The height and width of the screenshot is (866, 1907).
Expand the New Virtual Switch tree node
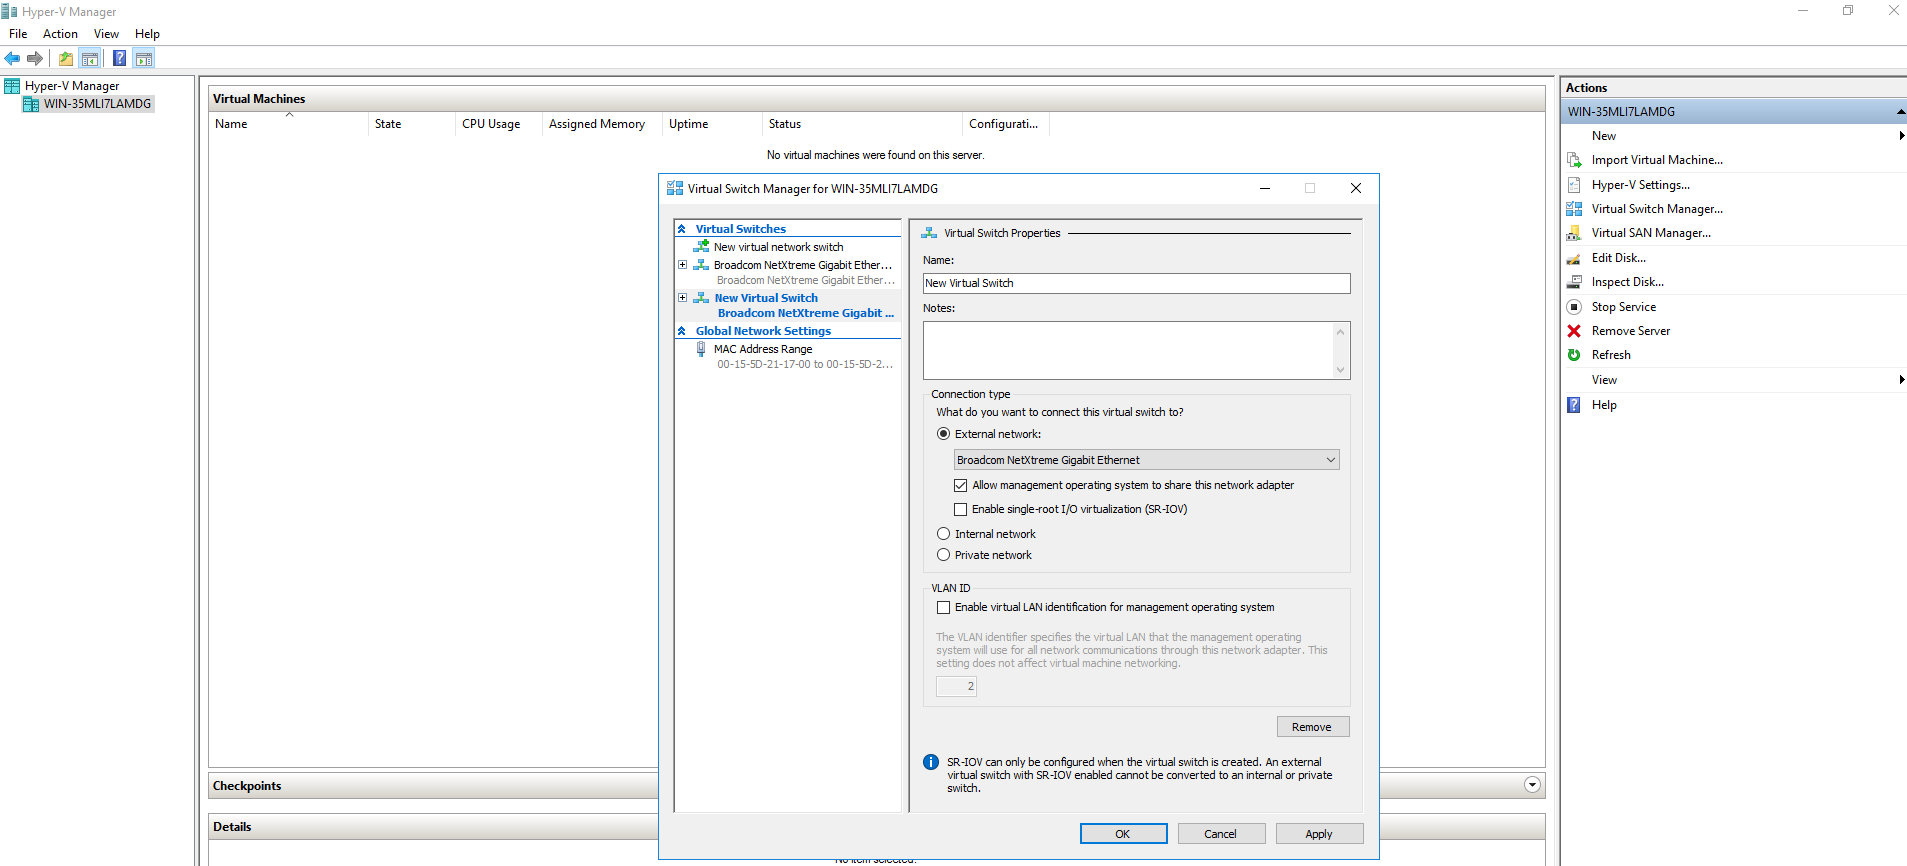(x=683, y=298)
